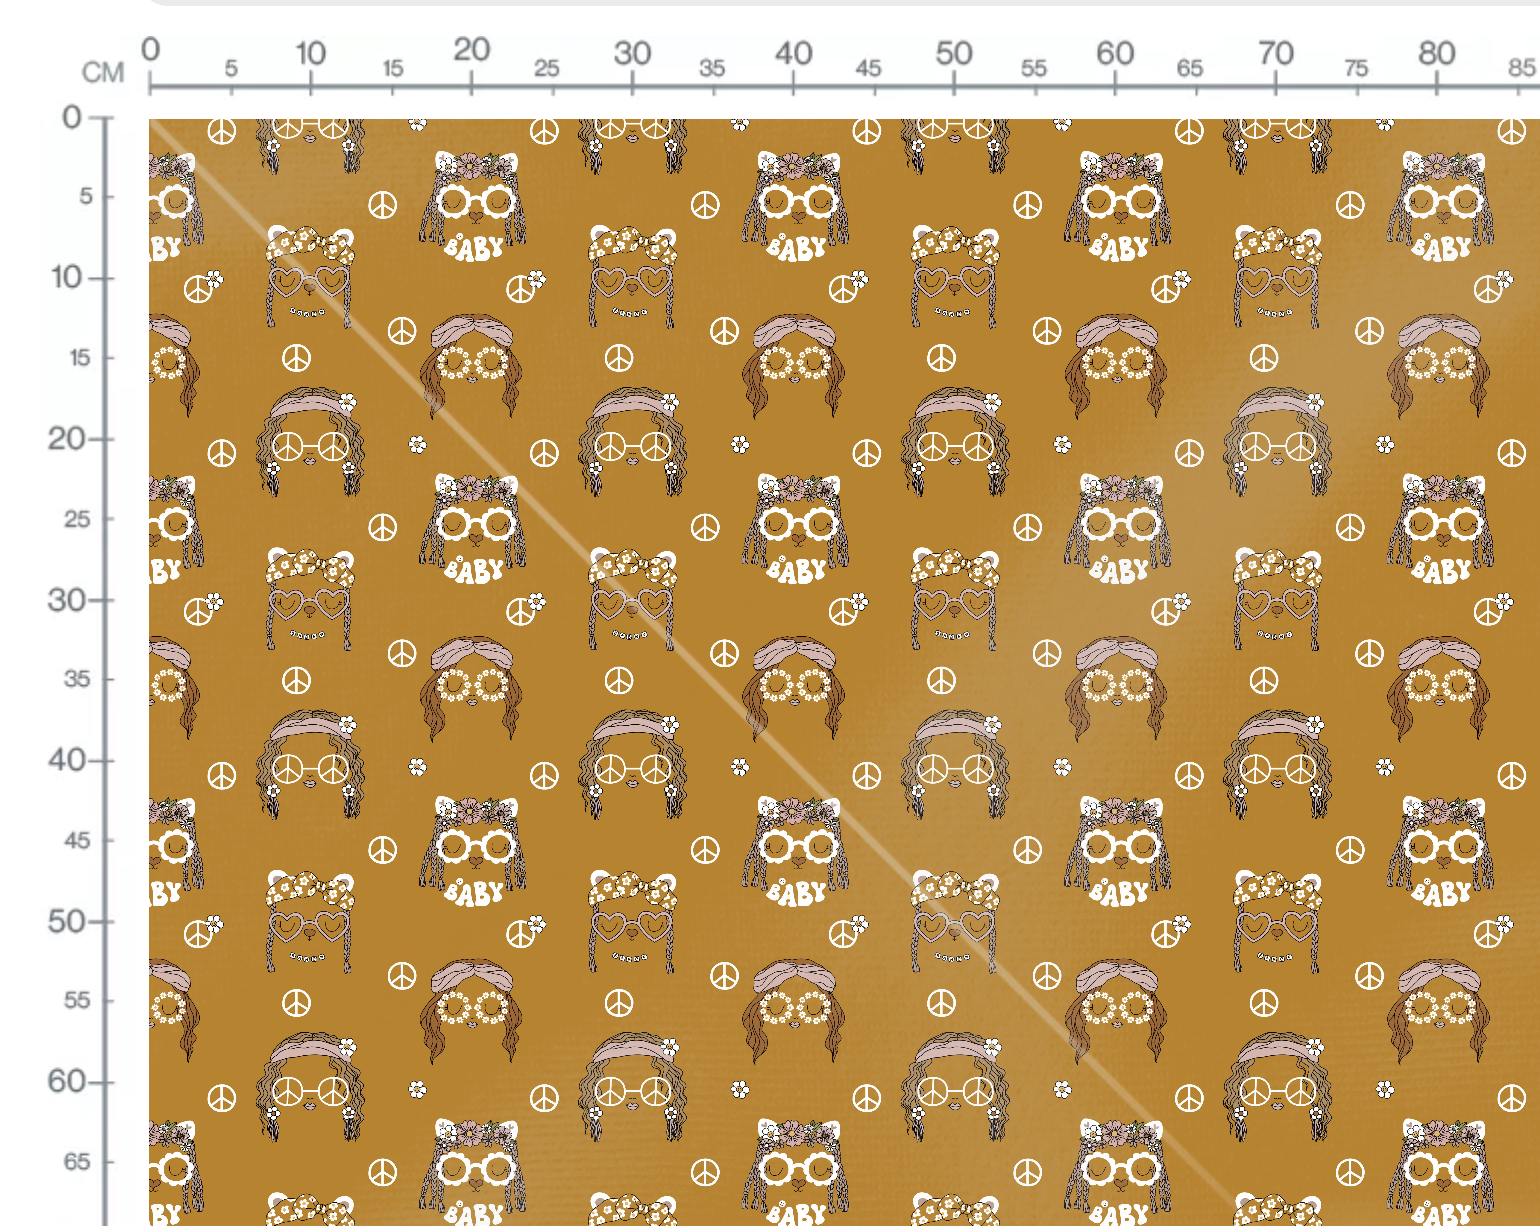The image size is (1540, 1226).
Task: Choose the 60 mark on horizontal ruler
Action: (x=1115, y=52)
